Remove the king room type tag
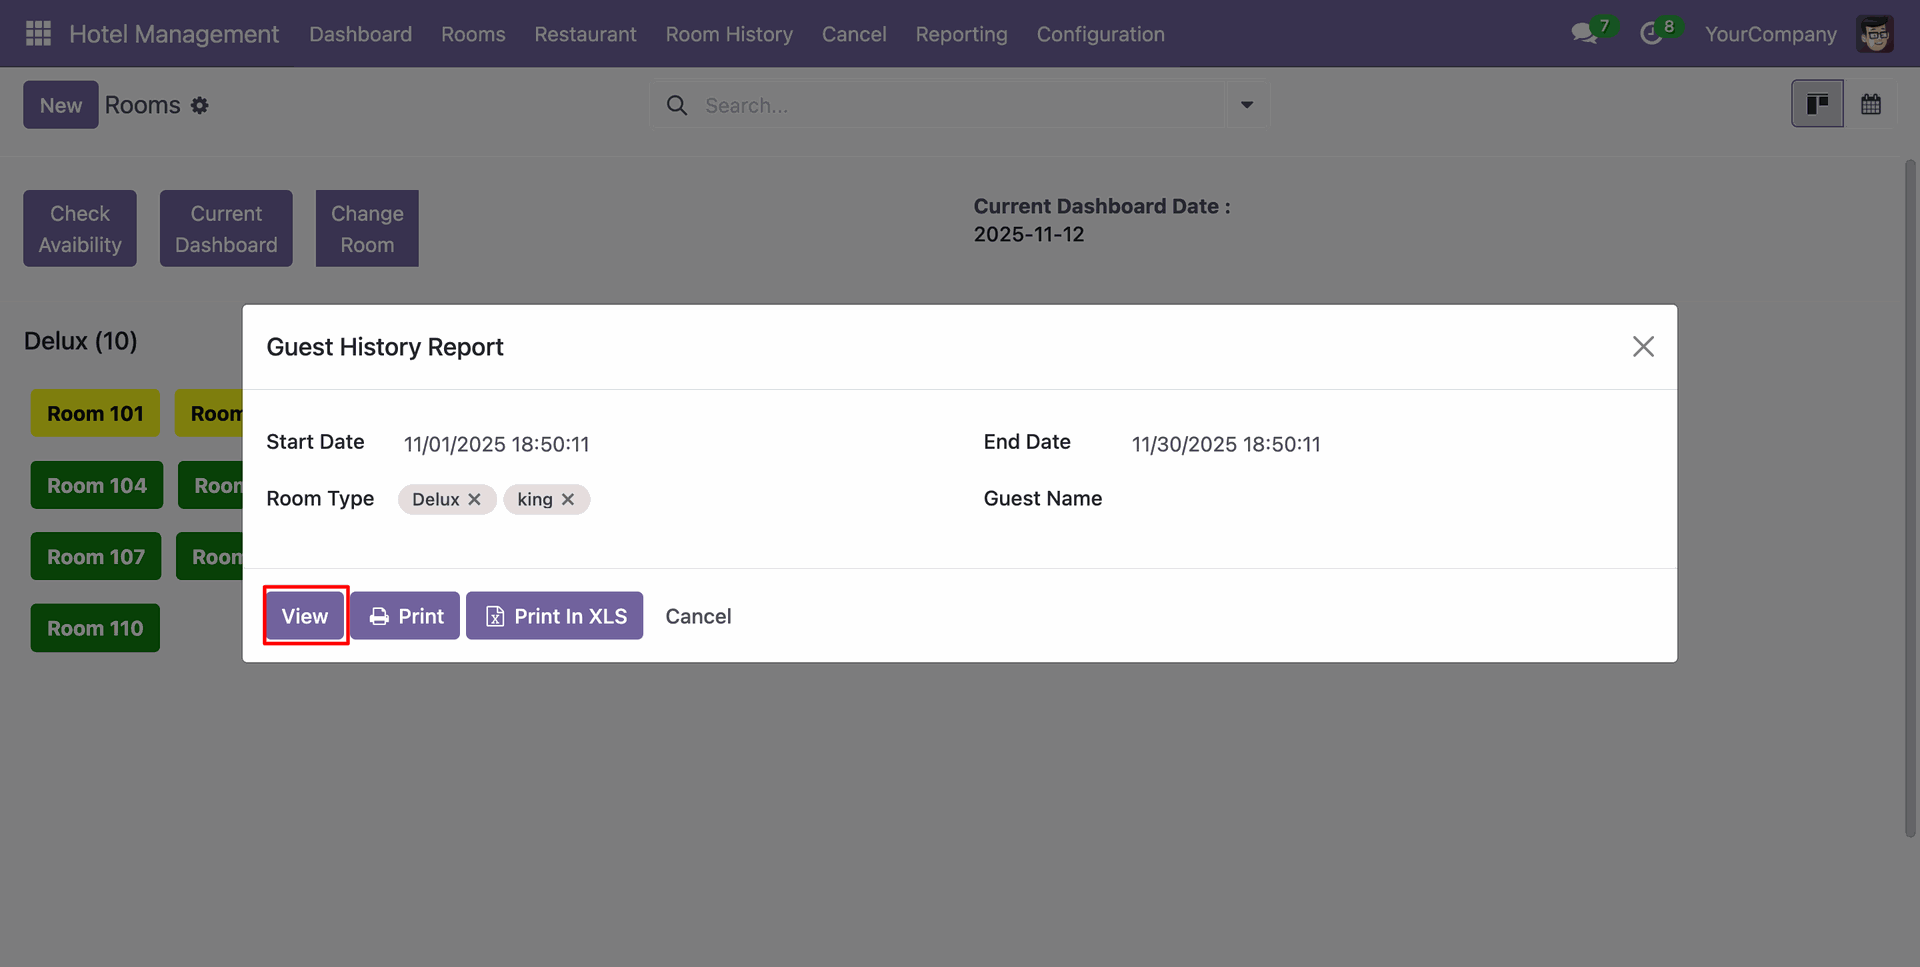 pos(568,499)
